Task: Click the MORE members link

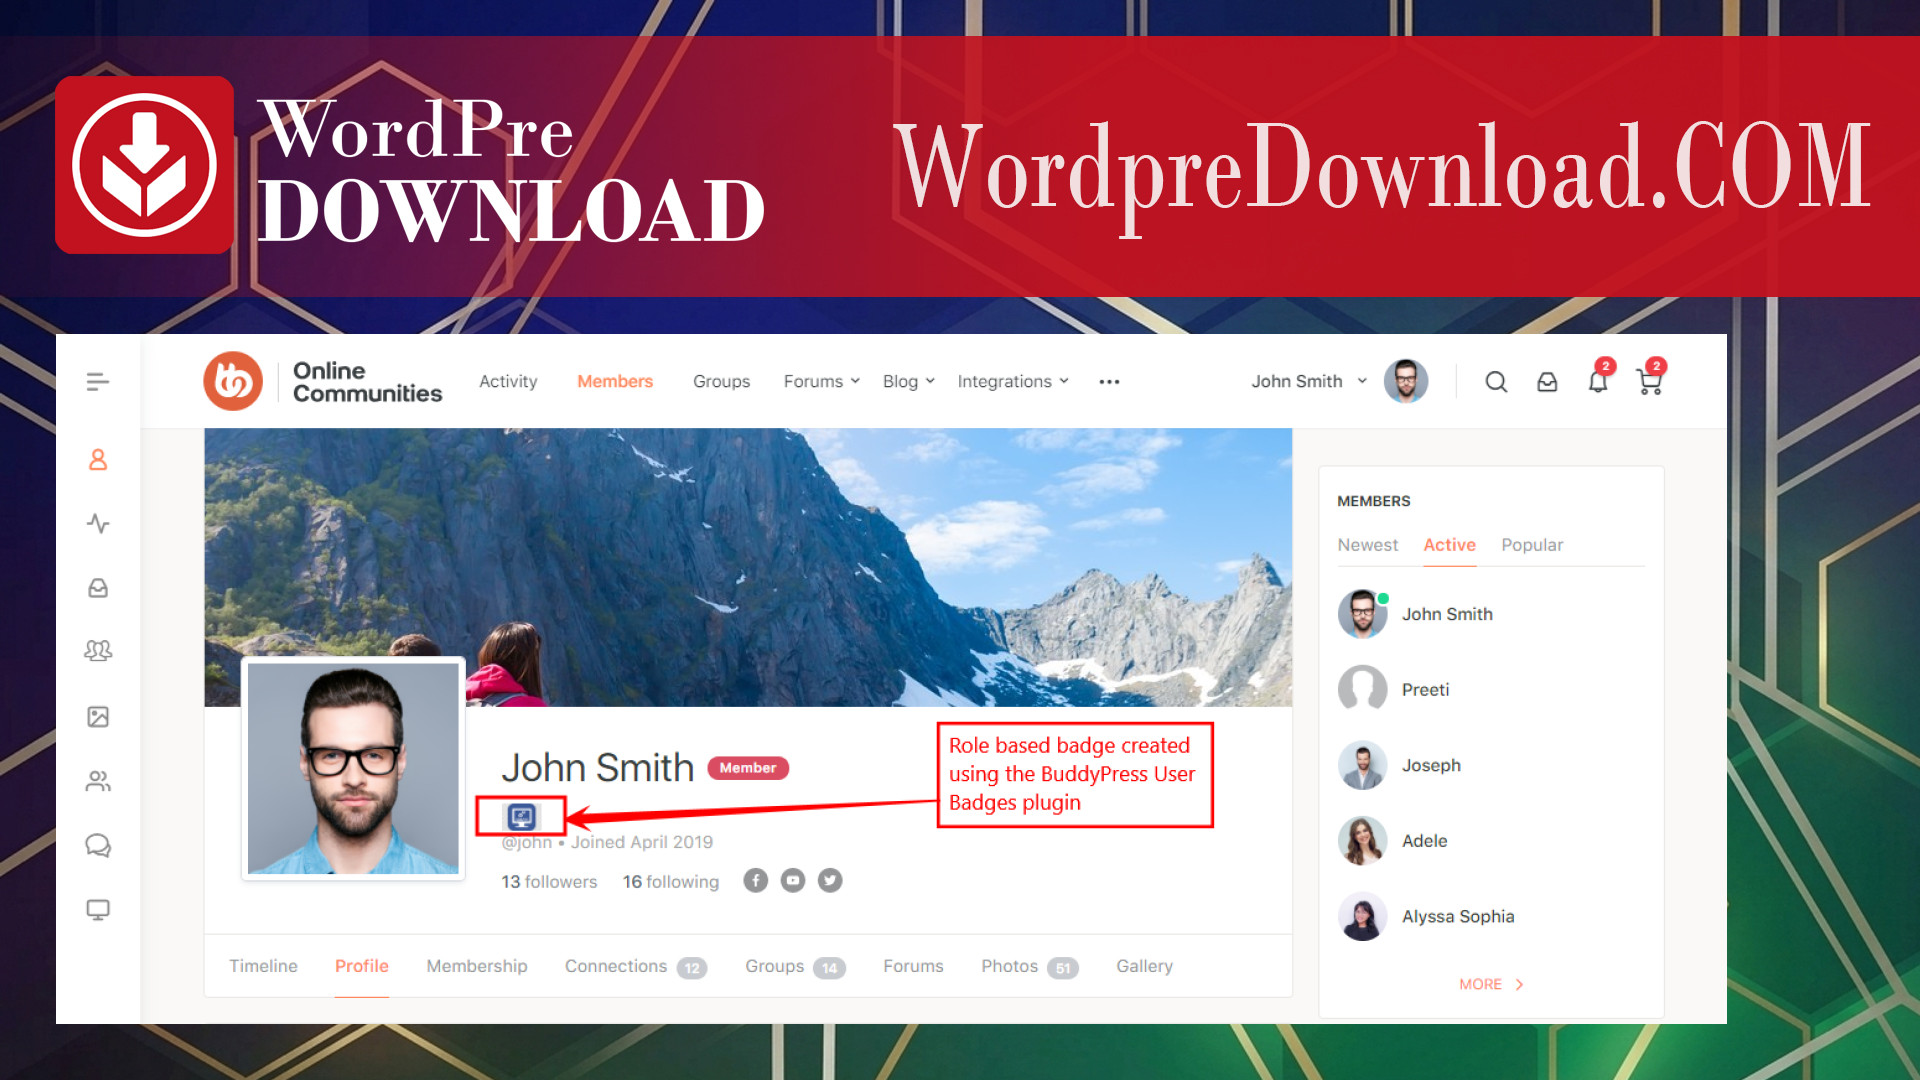Action: tap(1491, 984)
